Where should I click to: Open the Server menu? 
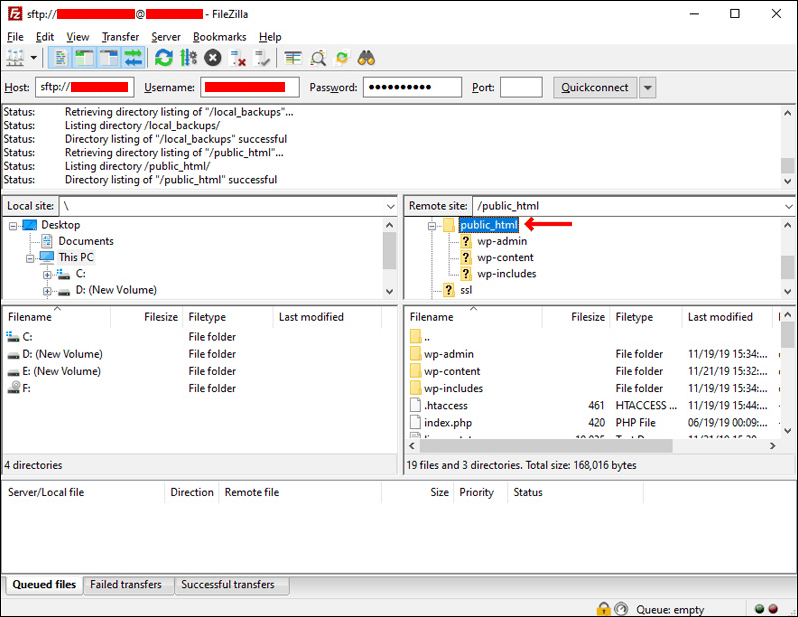coord(166,37)
